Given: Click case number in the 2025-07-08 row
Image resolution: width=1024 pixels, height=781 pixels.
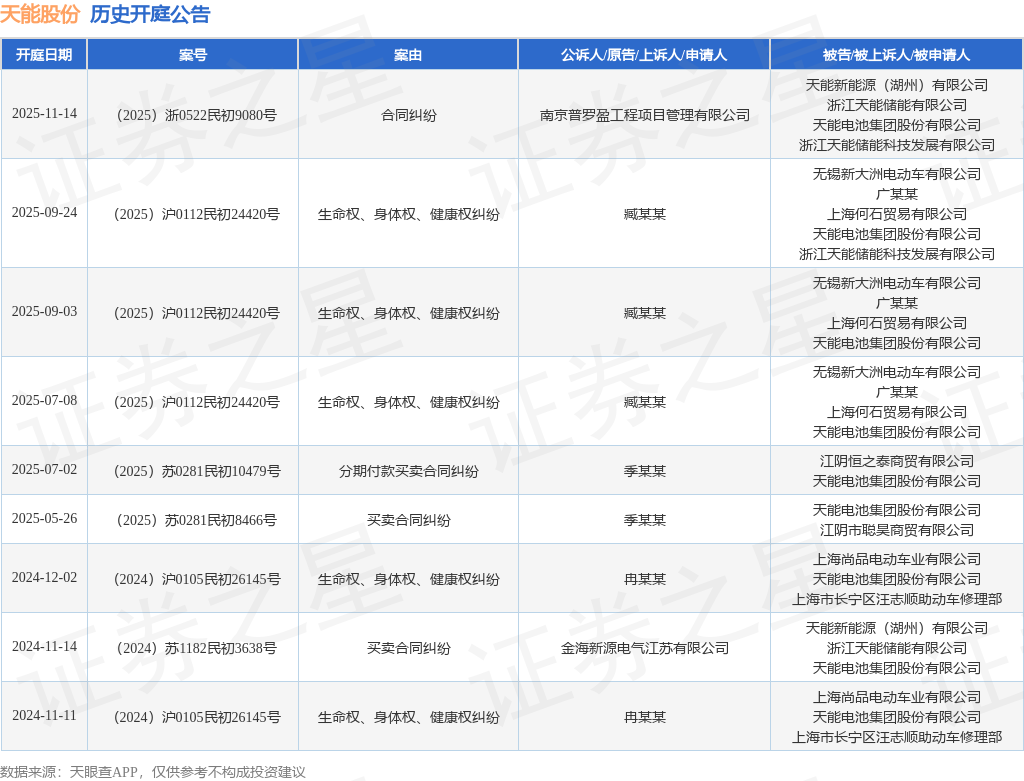Looking at the screenshot, I should click(197, 402).
